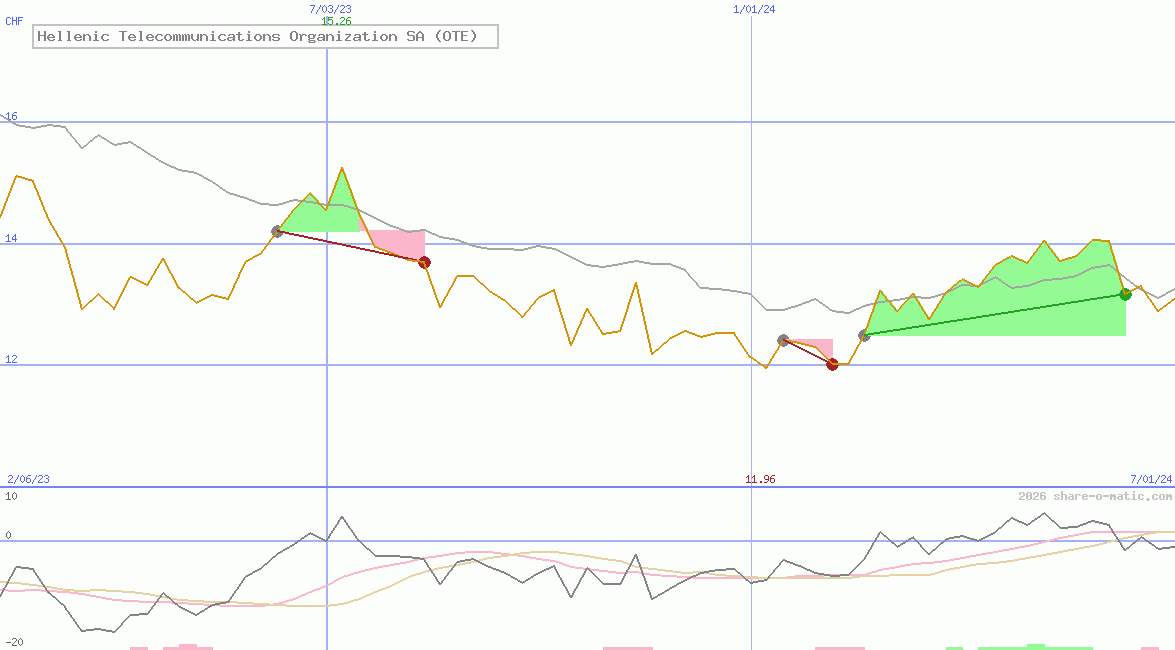This screenshot has width=1175, height=650.
Task: Select the Hellenic Telecommunications Organization SA title box
Action: (x=265, y=37)
